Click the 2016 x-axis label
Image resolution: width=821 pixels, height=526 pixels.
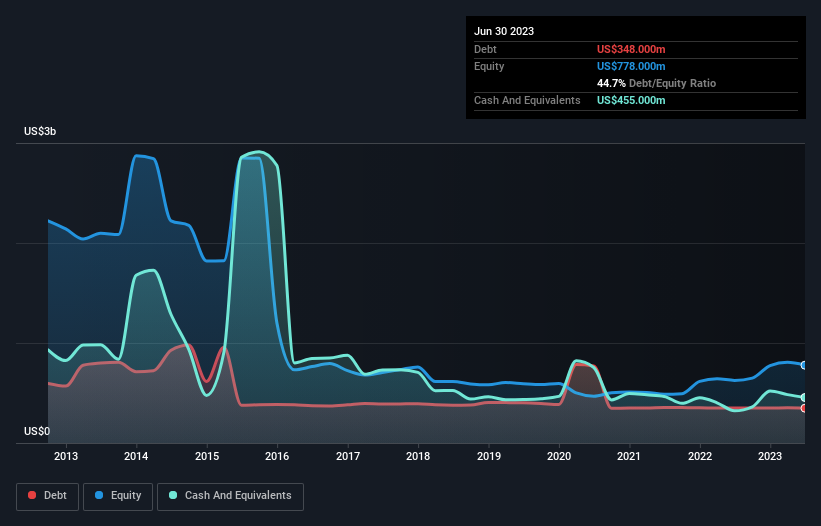point(277,456)
